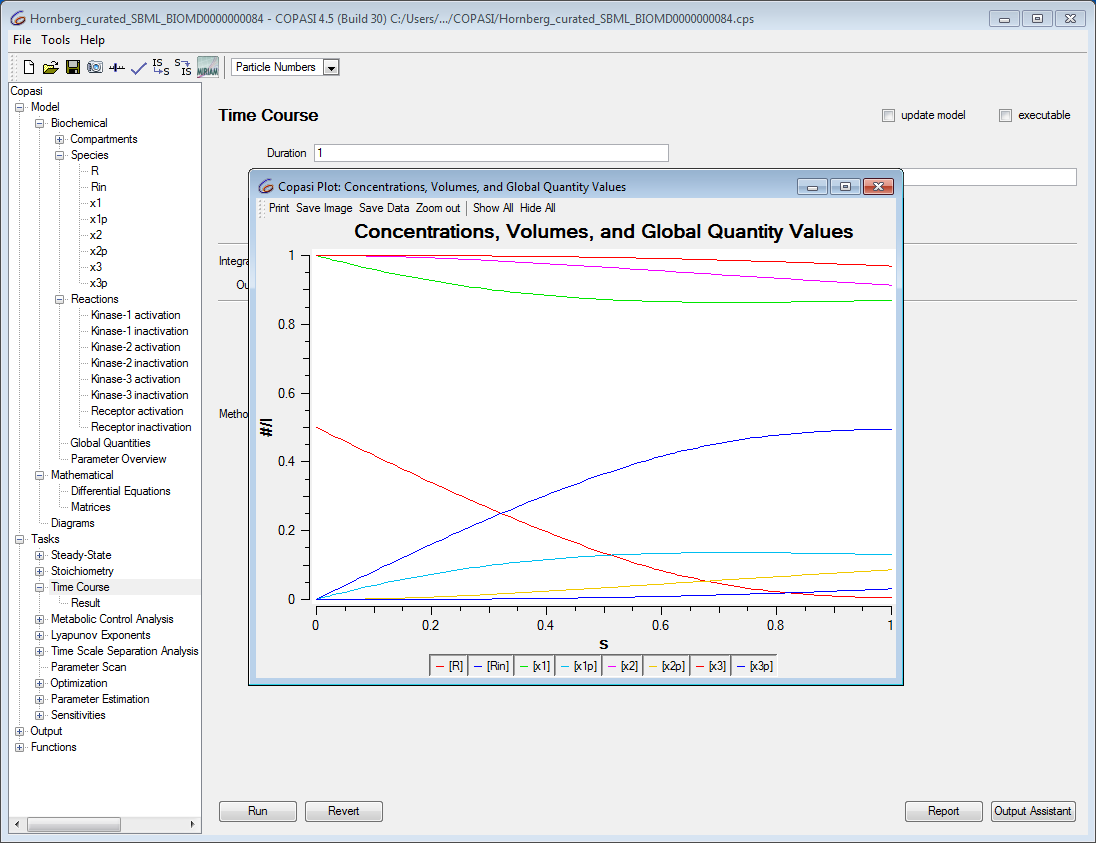The image size is (1096, 843).
Task: Minimize the Copasi Plot window
Action: click(812, 187)
